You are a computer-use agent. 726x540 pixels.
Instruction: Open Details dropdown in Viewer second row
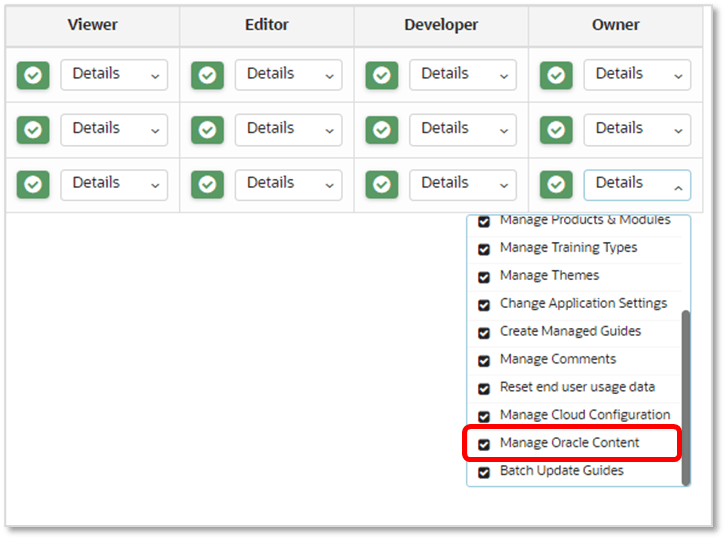coord(114,130)
